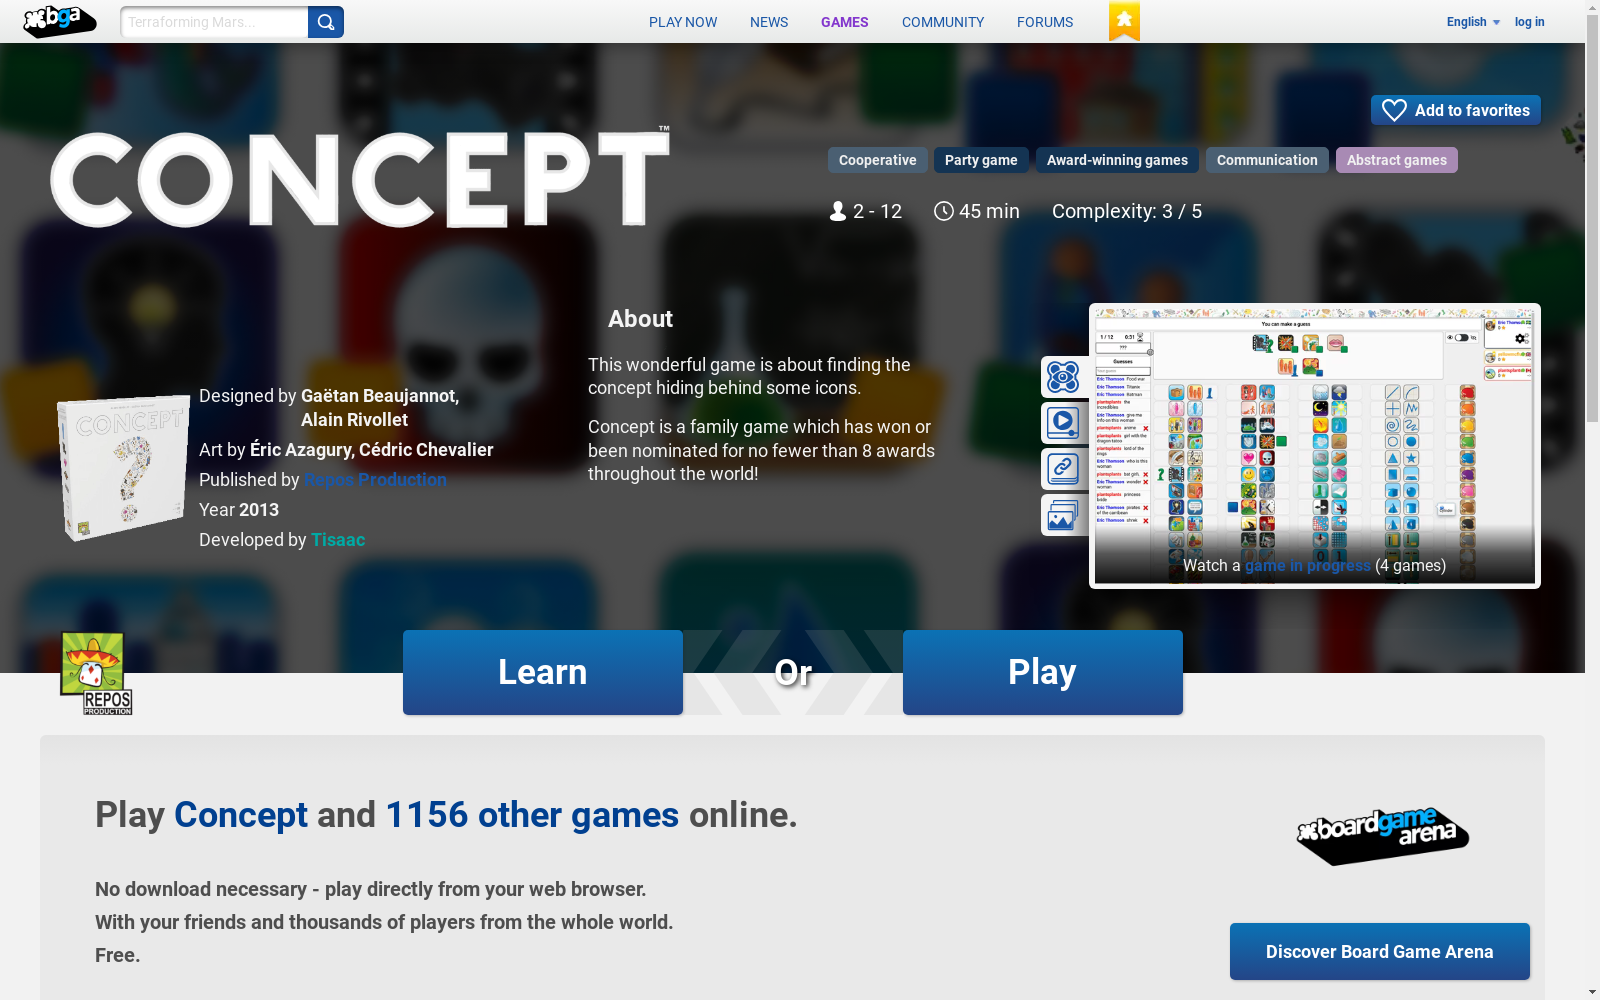Viewport: 1600px width, 1000px height.
Task: Open the English language dropdown
Action: [1473, 22]
